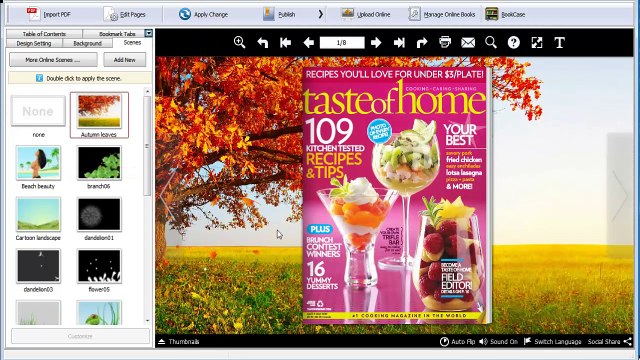Open Social Share

(609, 342)
